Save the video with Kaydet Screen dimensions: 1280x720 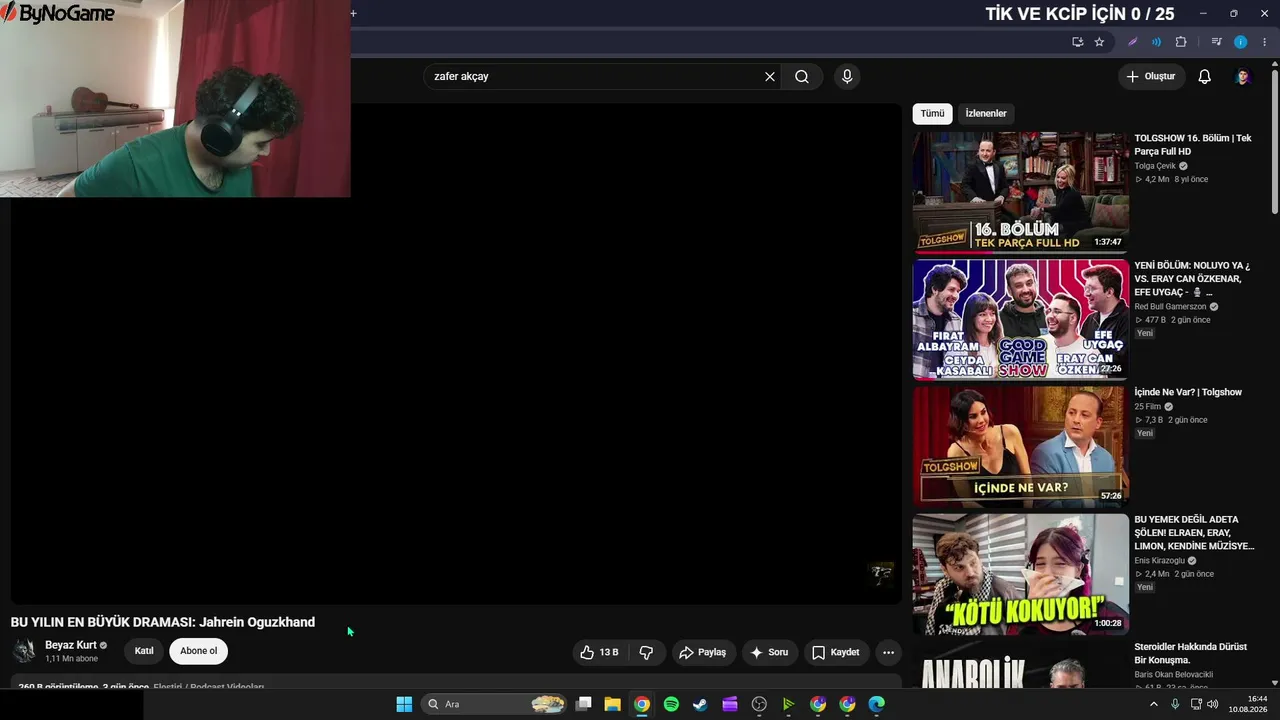[x=836, y=652]
